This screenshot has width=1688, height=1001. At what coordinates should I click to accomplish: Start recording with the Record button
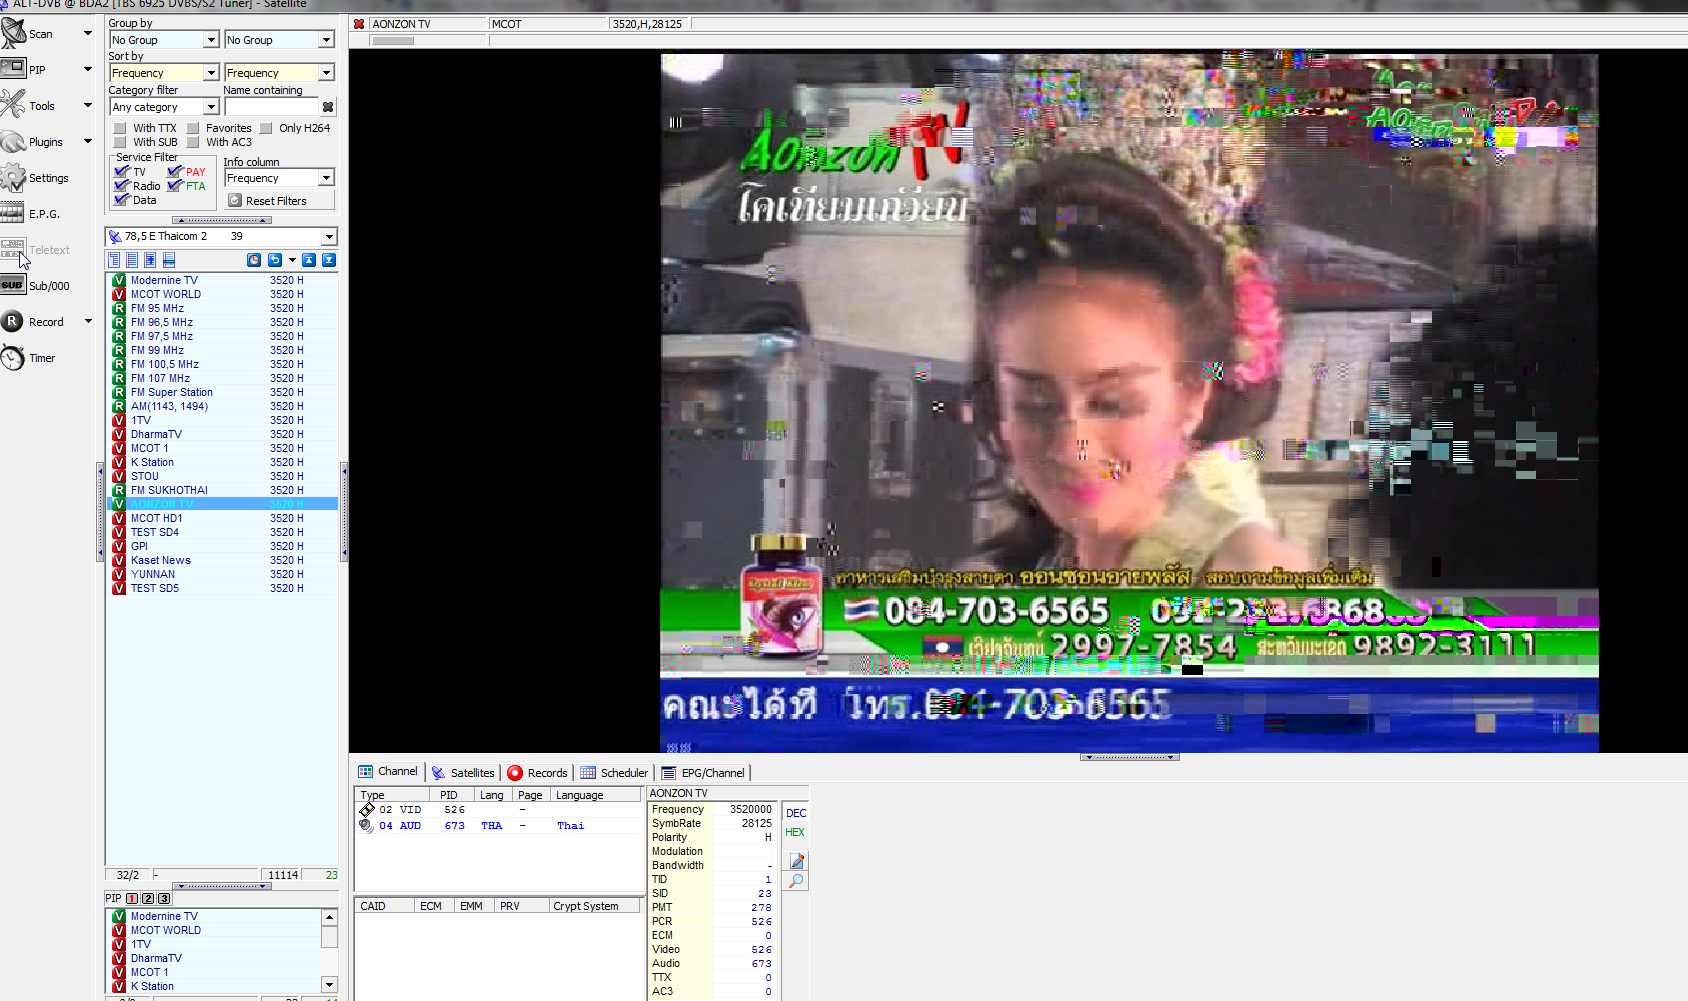tap(33, 322)
